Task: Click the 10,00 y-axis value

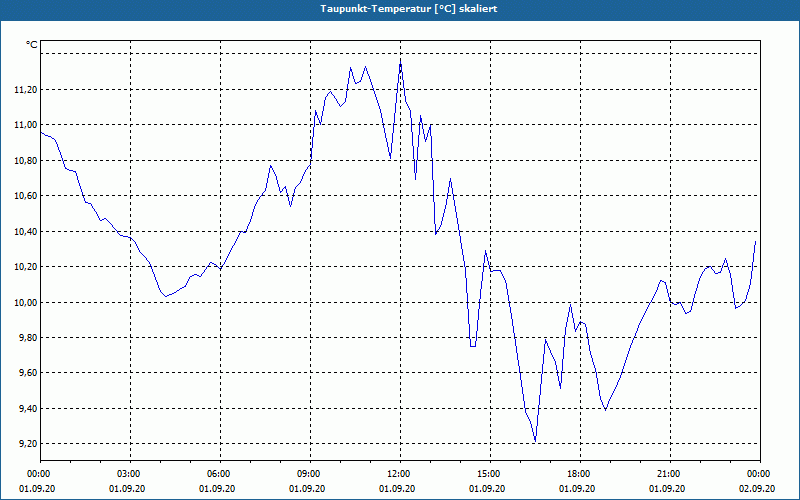Action: tap(25, 303)
